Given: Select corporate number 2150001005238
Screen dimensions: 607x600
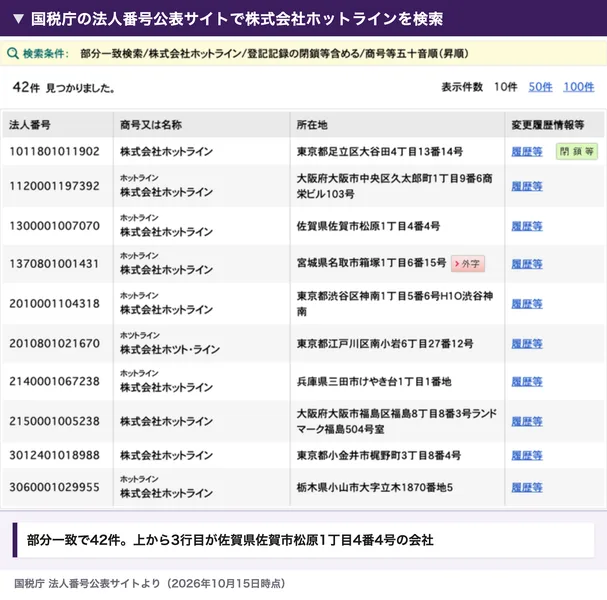Looking at the screenshot, I should (x=54, y=421).
